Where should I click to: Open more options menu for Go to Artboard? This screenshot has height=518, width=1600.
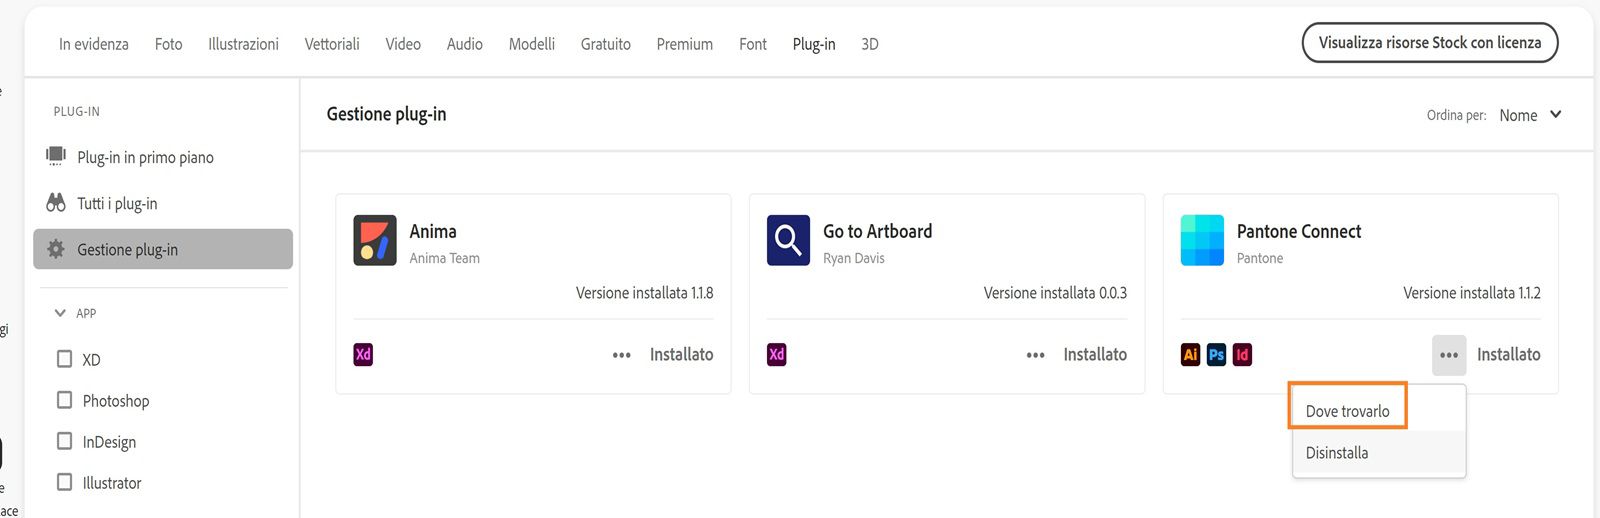coord(1036,355)
